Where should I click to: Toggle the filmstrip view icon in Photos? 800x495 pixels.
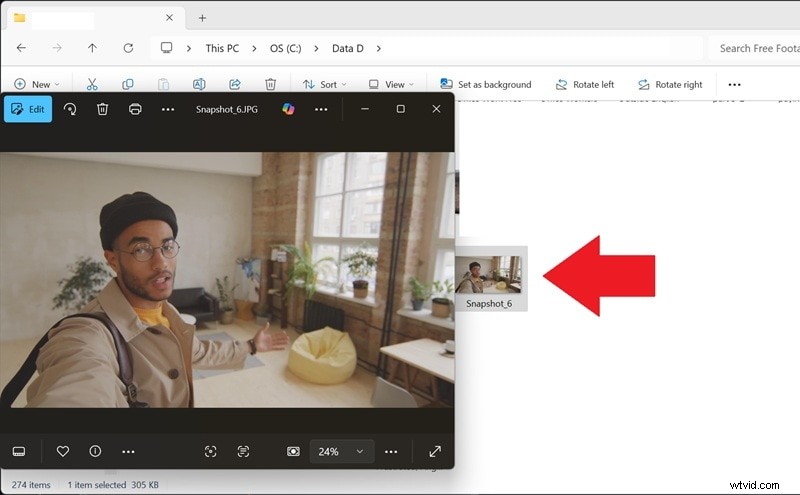click(x=18, y=451)
